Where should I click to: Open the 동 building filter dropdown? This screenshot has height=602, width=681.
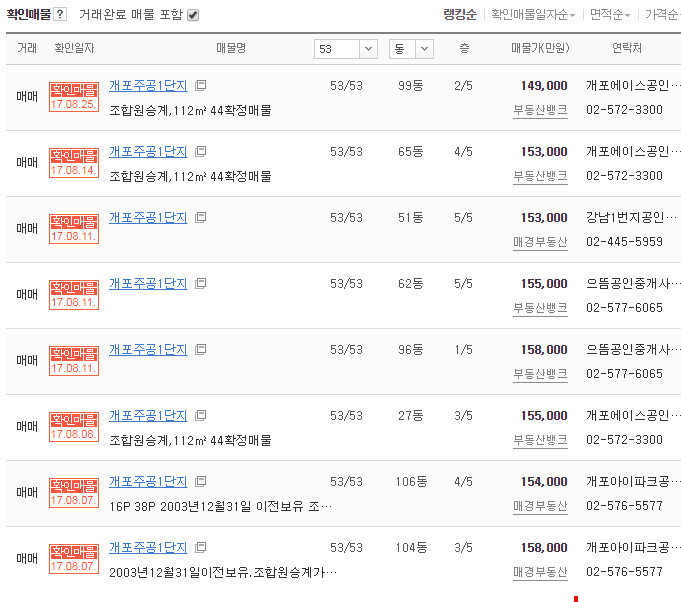[x=411, y=49]
